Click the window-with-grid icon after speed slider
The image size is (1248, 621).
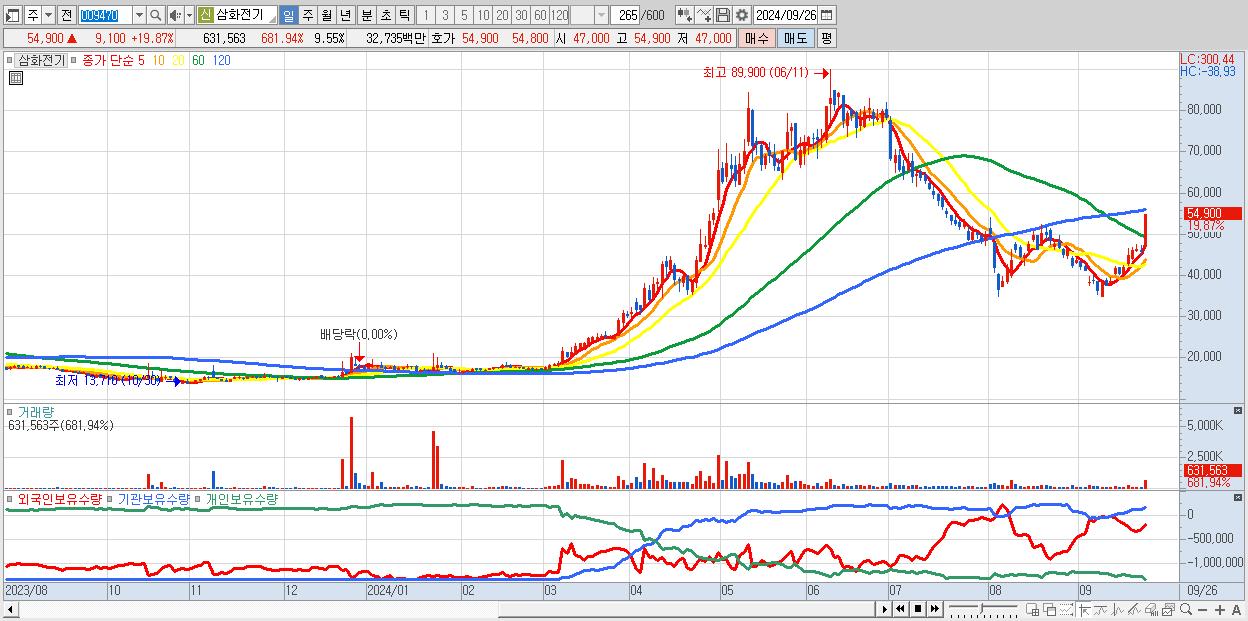tap(1033, 609)
